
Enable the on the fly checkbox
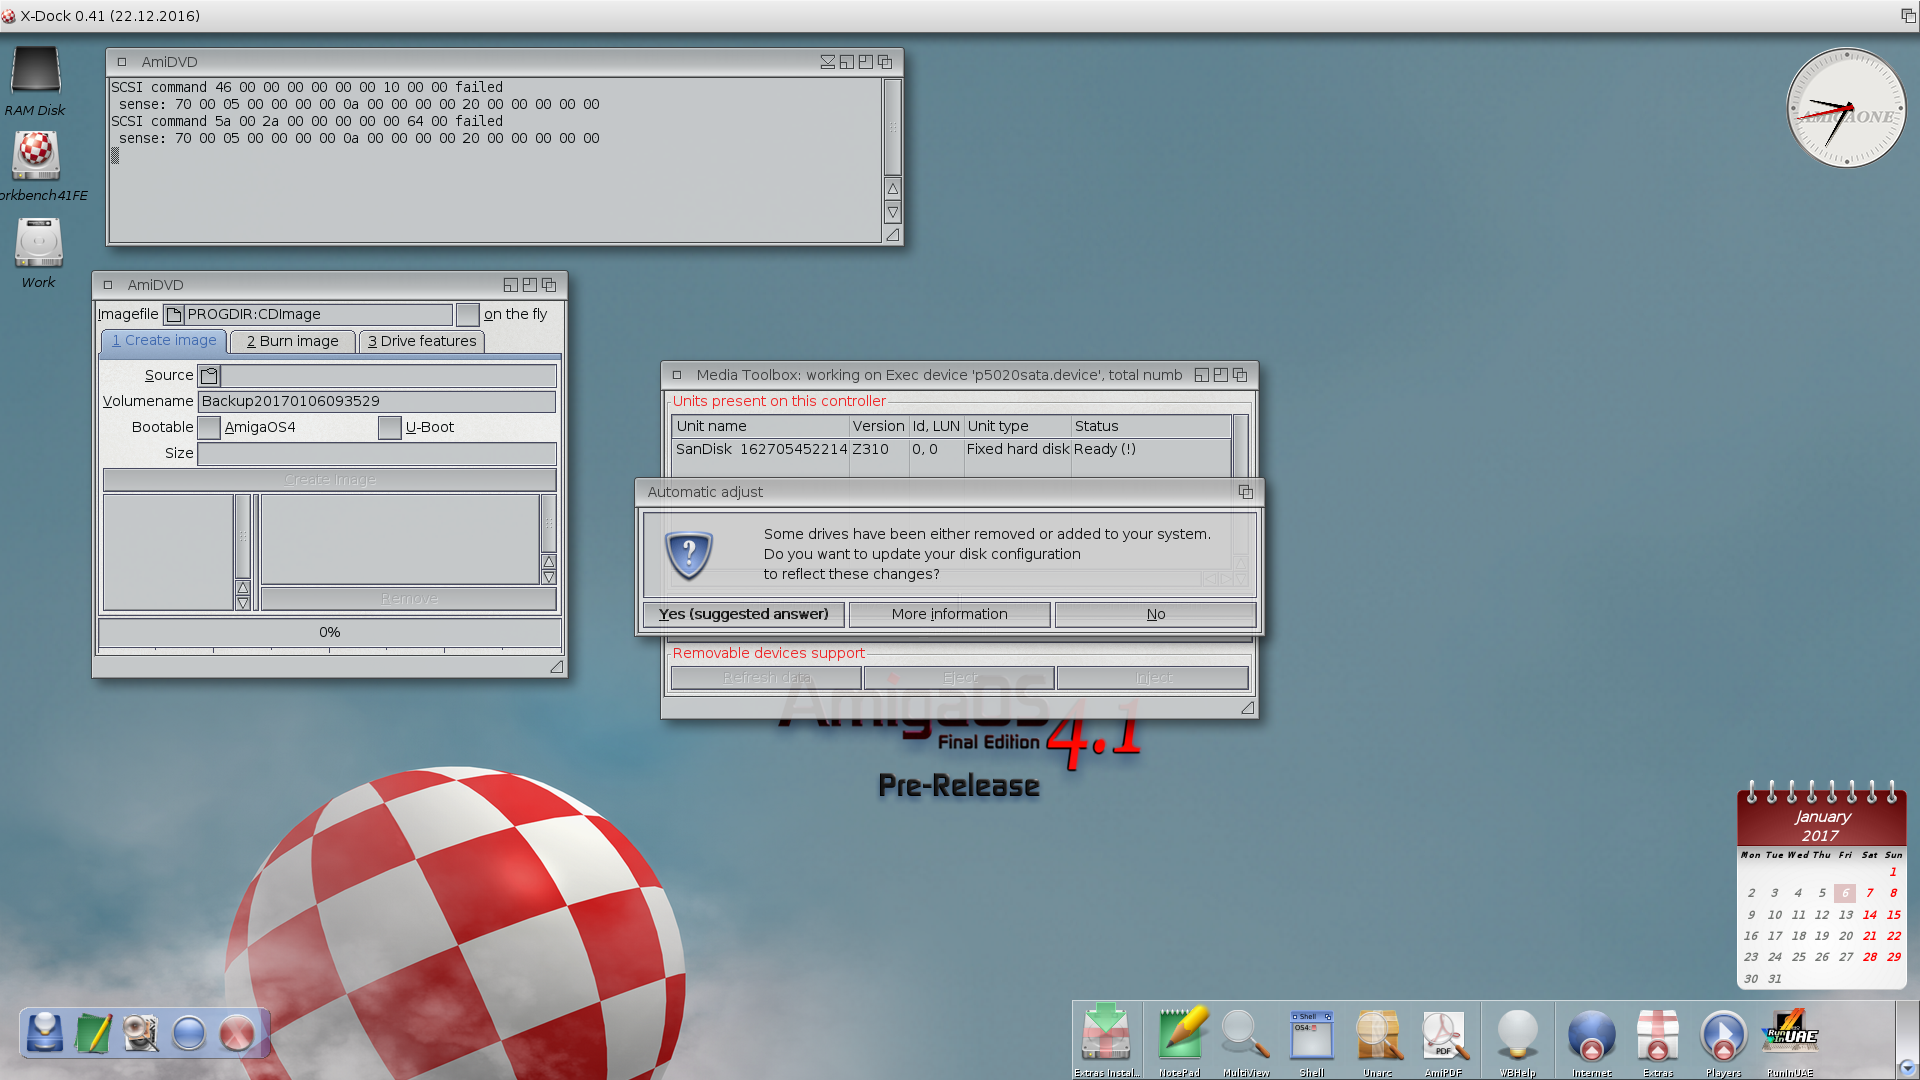pos(467,315)
